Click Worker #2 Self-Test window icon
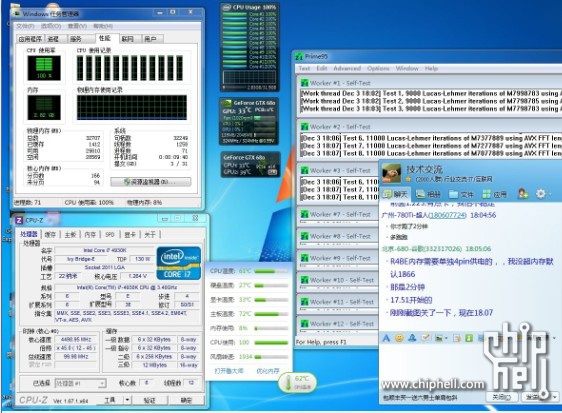The width and height of the screenshot is (562, 413). [x=305, y=127]
